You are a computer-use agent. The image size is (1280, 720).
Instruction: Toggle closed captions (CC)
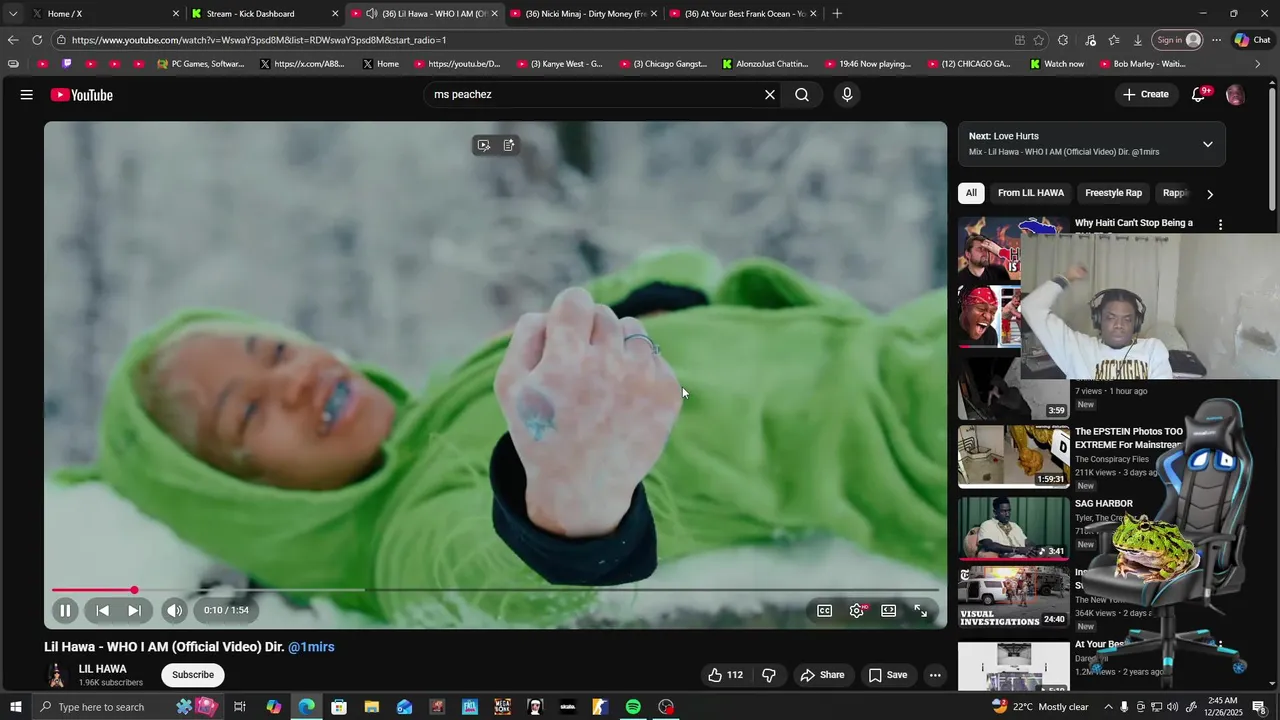tap(825, 611)
